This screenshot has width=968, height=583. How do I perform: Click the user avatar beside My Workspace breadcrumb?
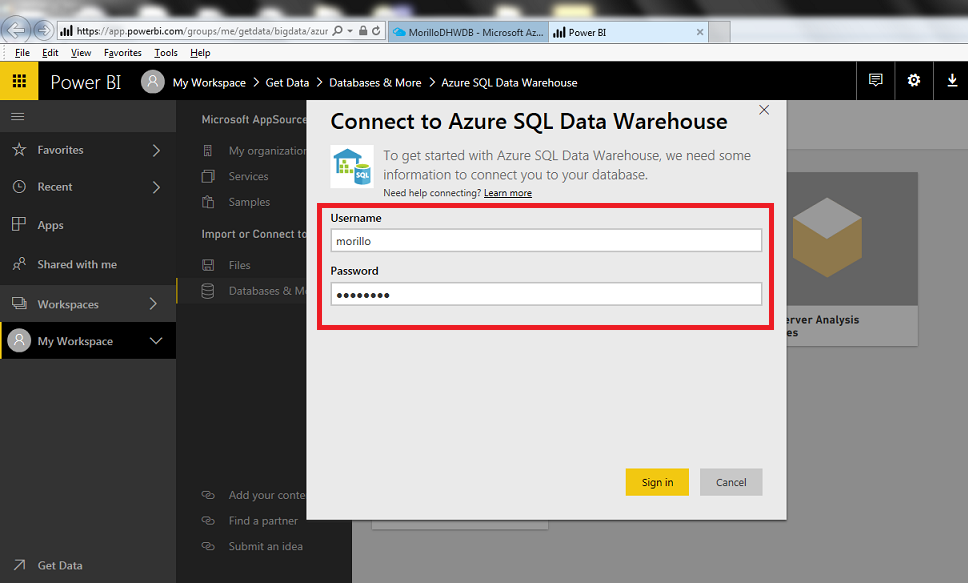[x=152, y=82]
